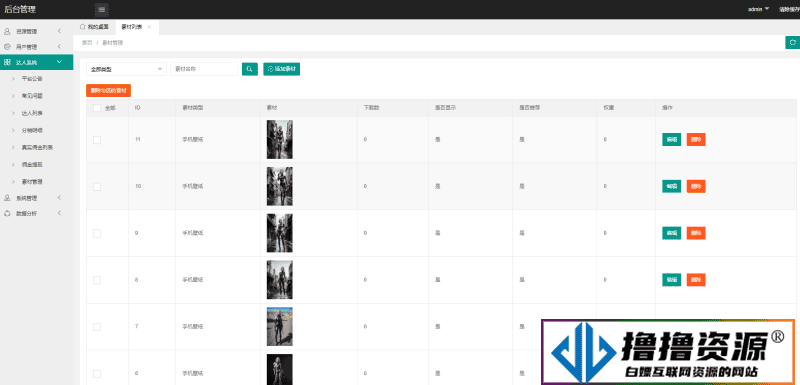Open 真实佣金列表 in the sidebar
This screenshot has height=385, width=800.
37,147
